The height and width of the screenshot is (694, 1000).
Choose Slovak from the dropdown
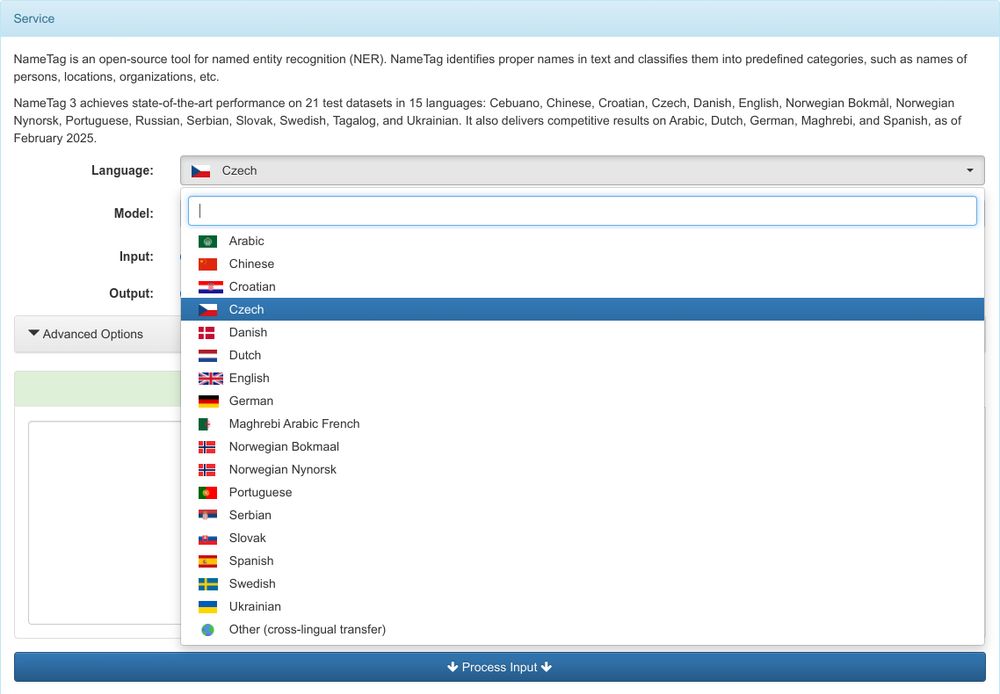point(582,538)
